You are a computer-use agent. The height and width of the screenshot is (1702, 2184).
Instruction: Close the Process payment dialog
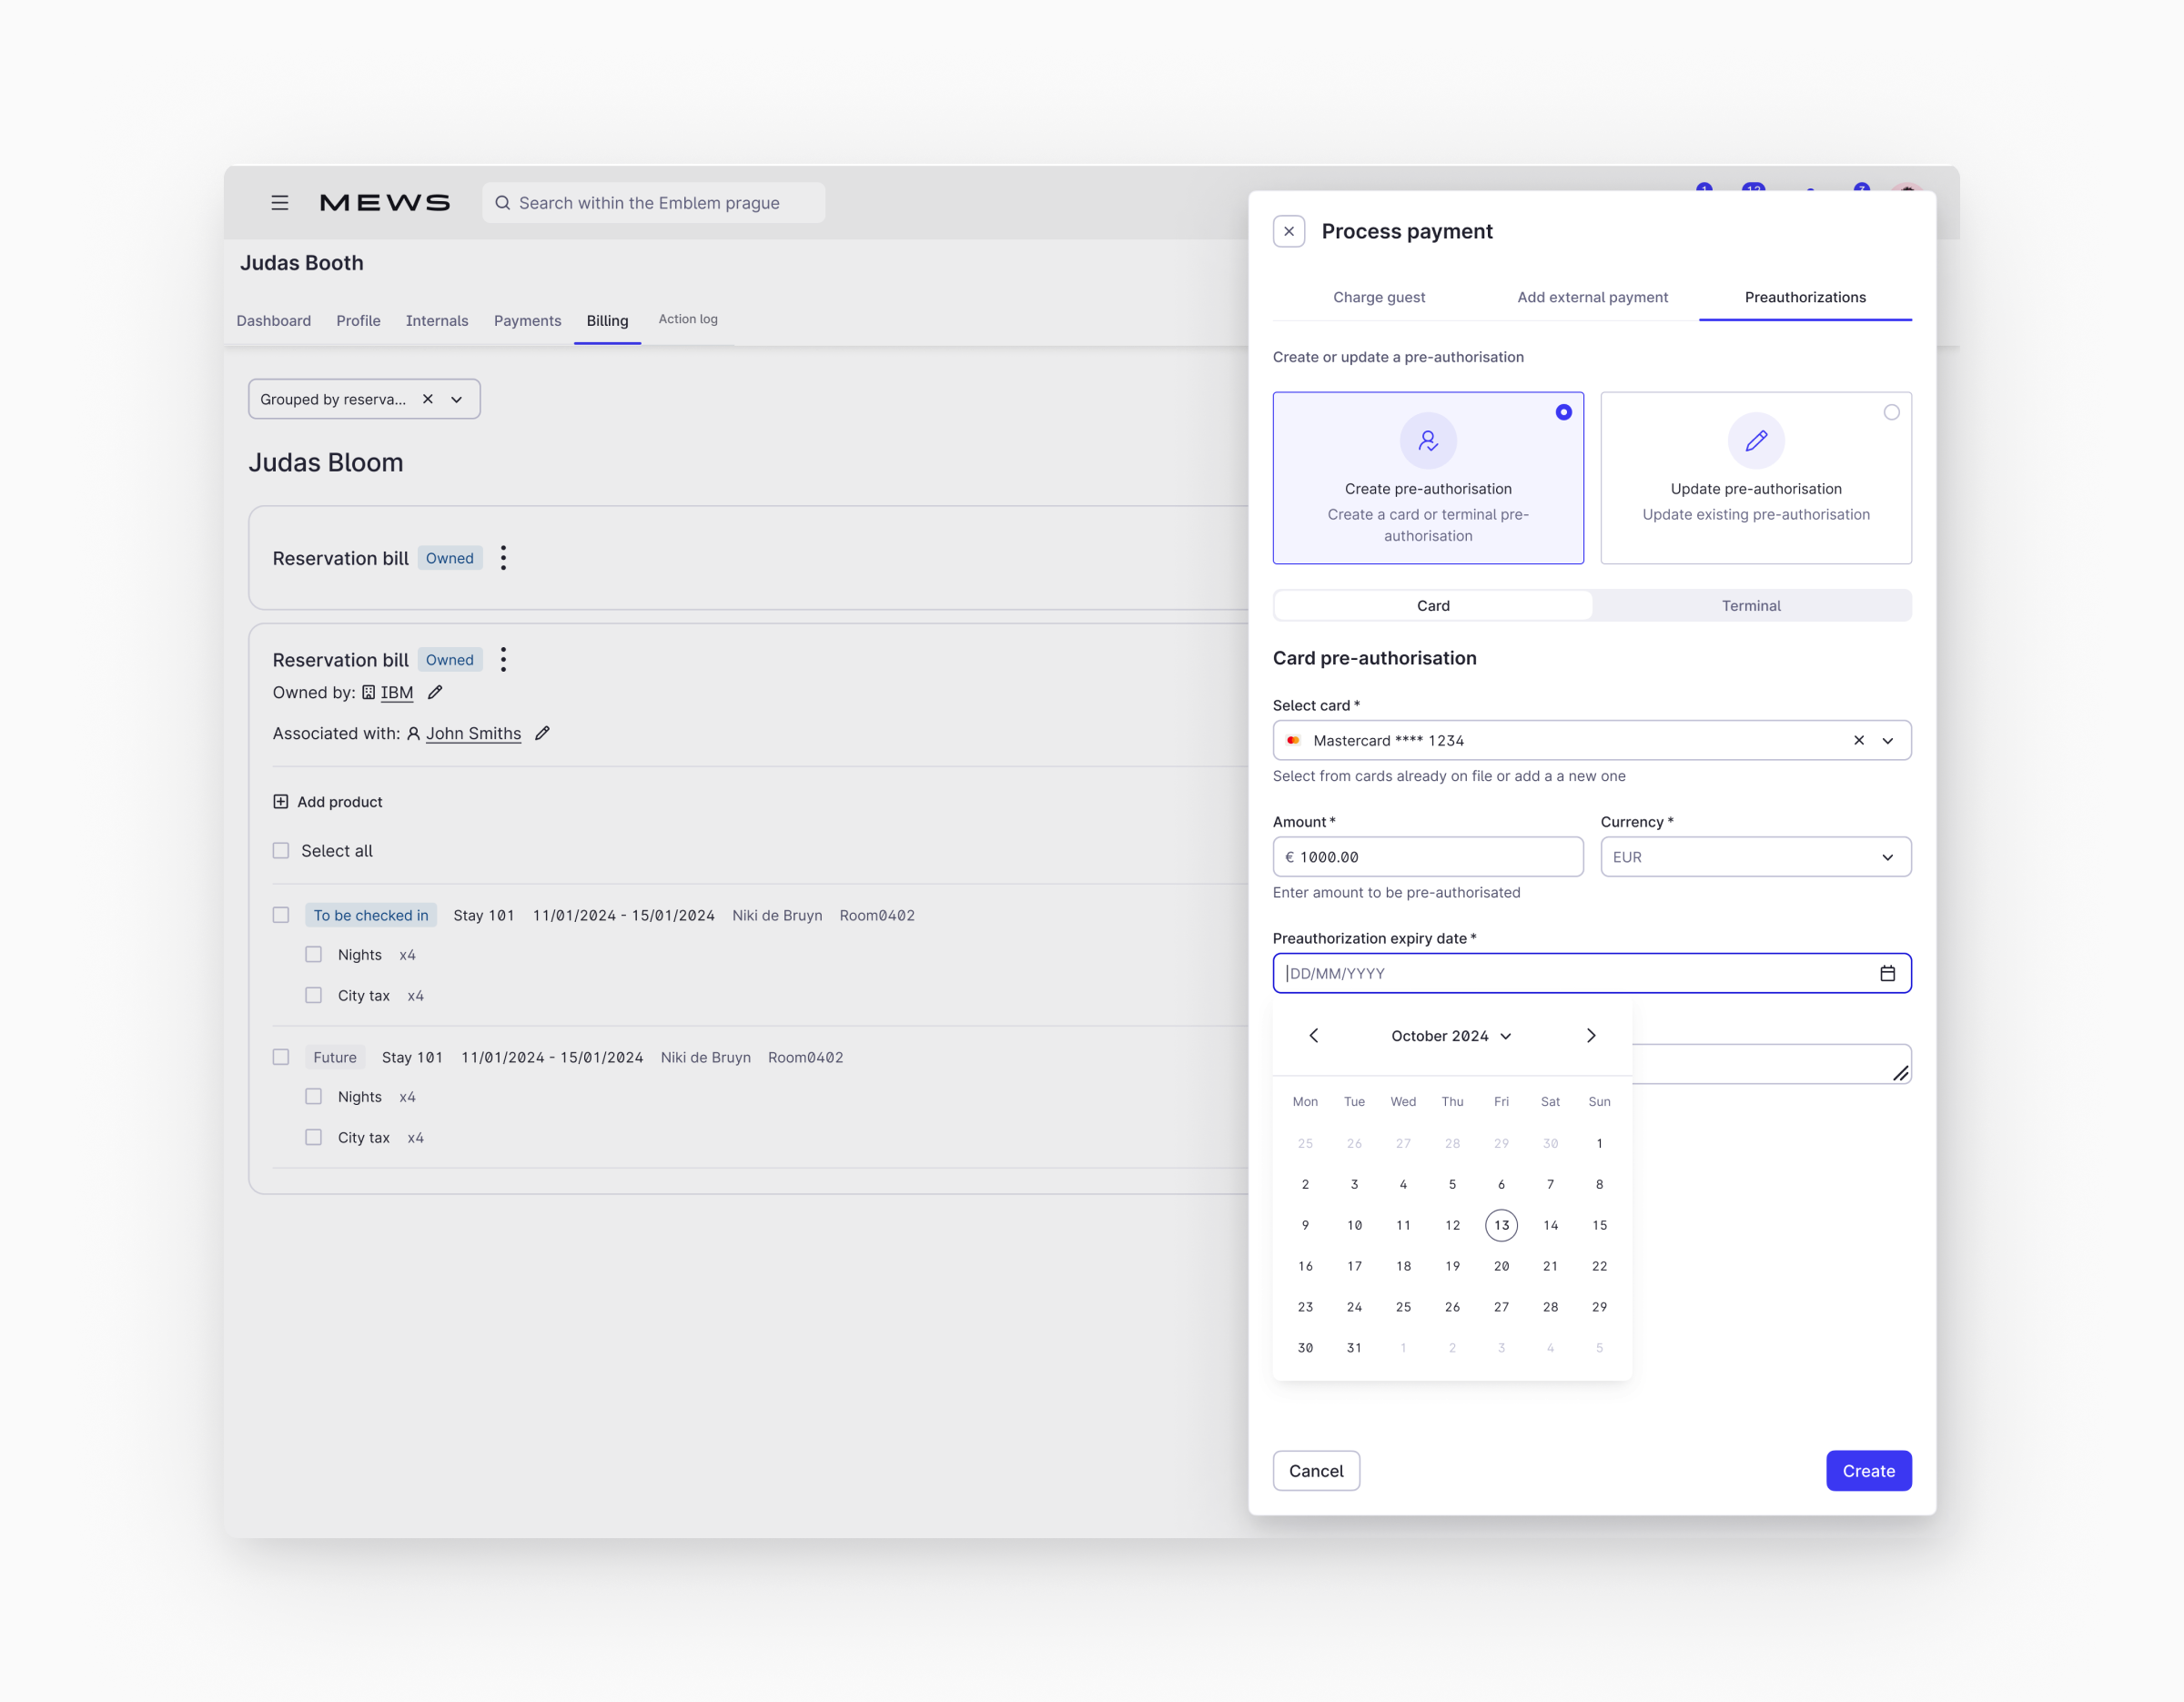[1289, 231]
